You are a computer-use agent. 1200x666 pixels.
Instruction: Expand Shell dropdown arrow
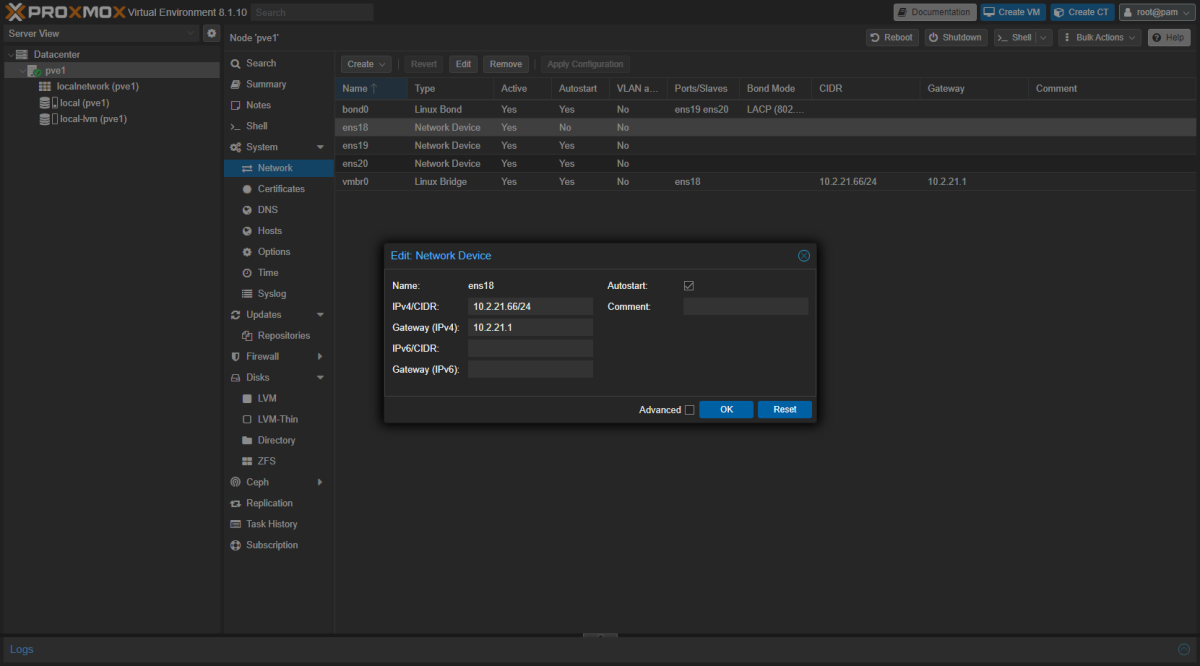(x=1044, y=37)
